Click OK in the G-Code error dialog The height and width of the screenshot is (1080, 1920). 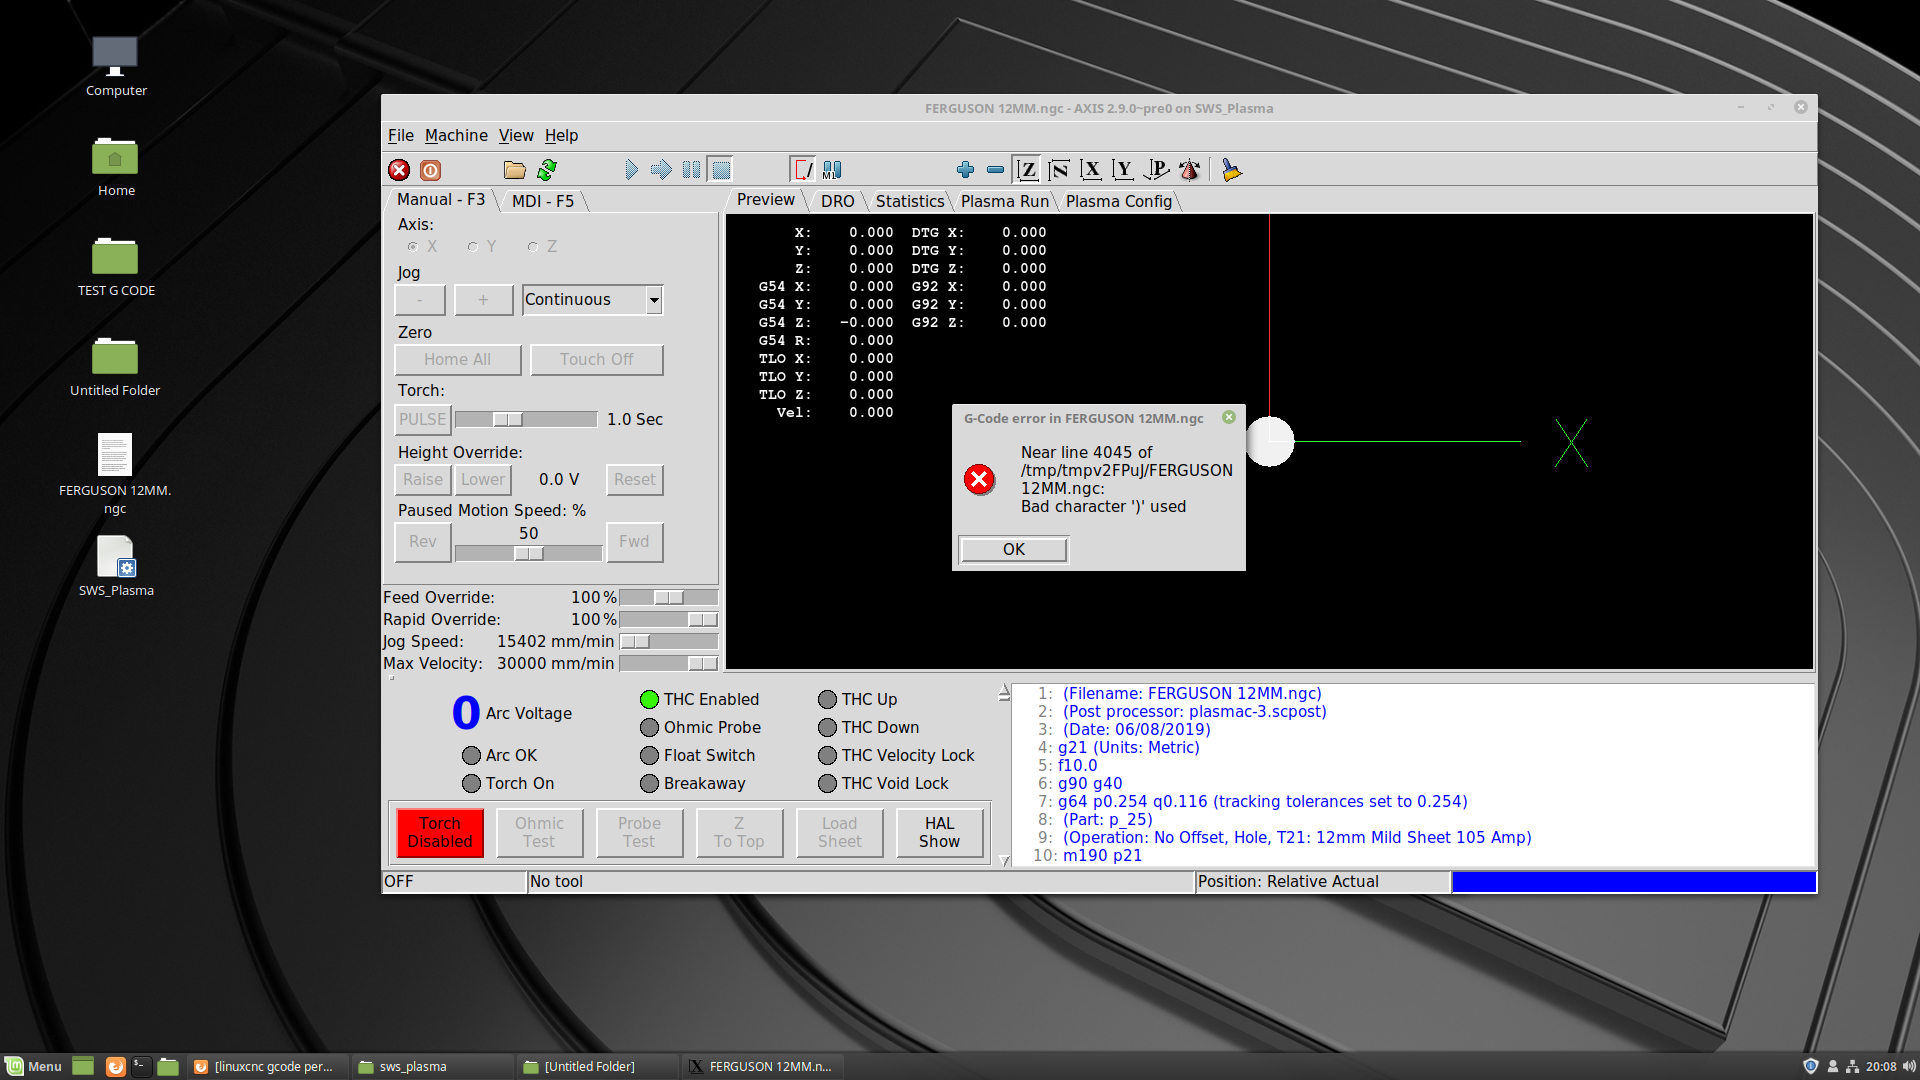pyautogui.click(x=1013, y=549)
